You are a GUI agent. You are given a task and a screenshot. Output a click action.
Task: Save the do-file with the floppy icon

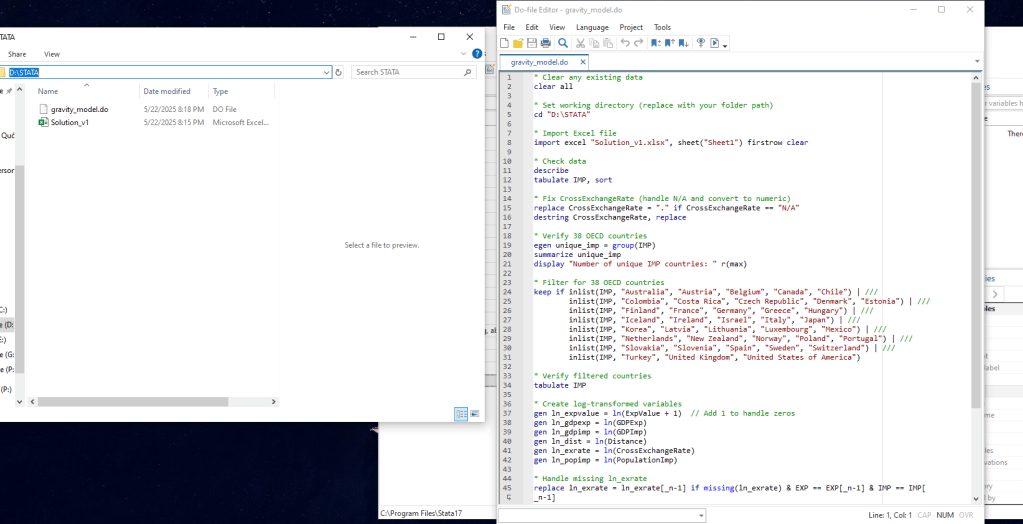[x=532, y=43]
